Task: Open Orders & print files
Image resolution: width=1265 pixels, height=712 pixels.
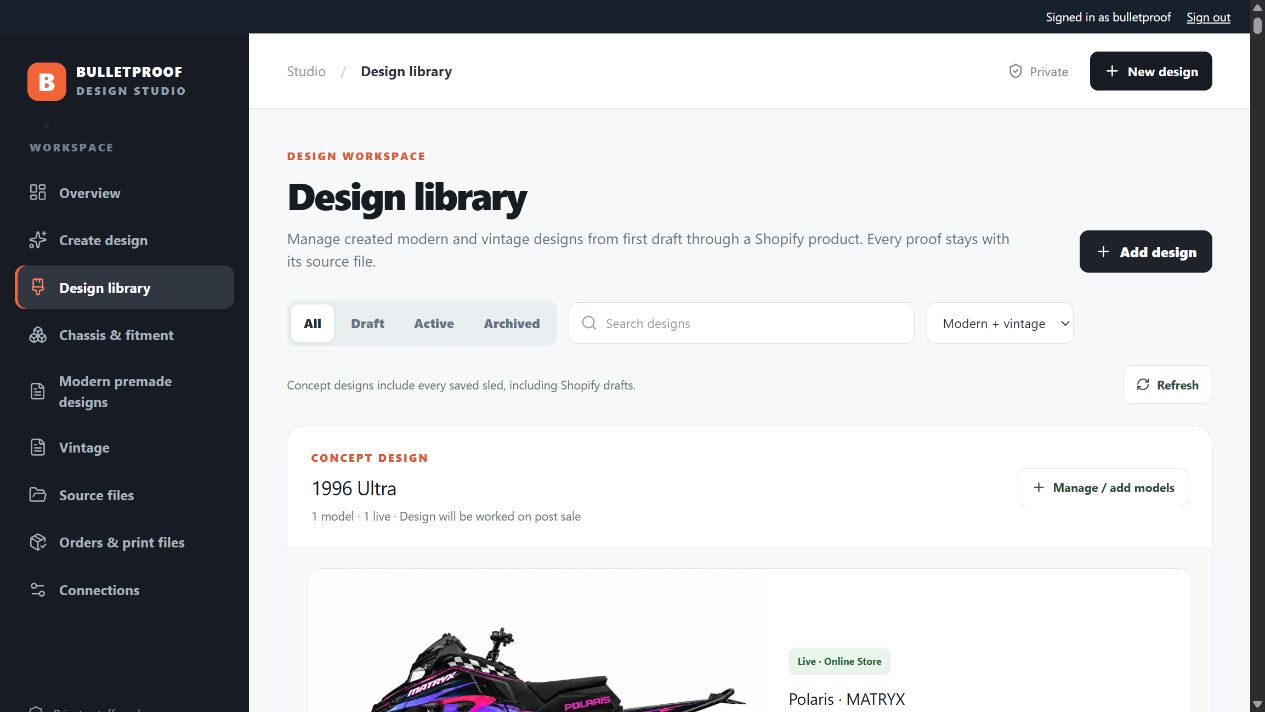Action: [x=125, y=543]
